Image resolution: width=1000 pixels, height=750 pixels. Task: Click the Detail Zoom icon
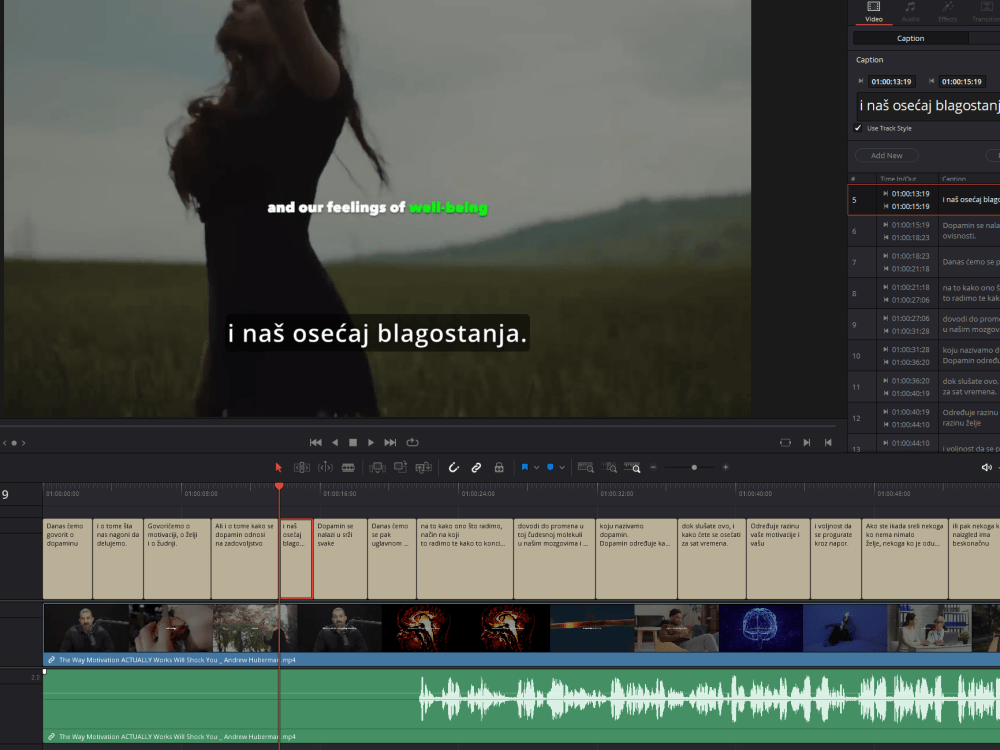click(609, 467)
